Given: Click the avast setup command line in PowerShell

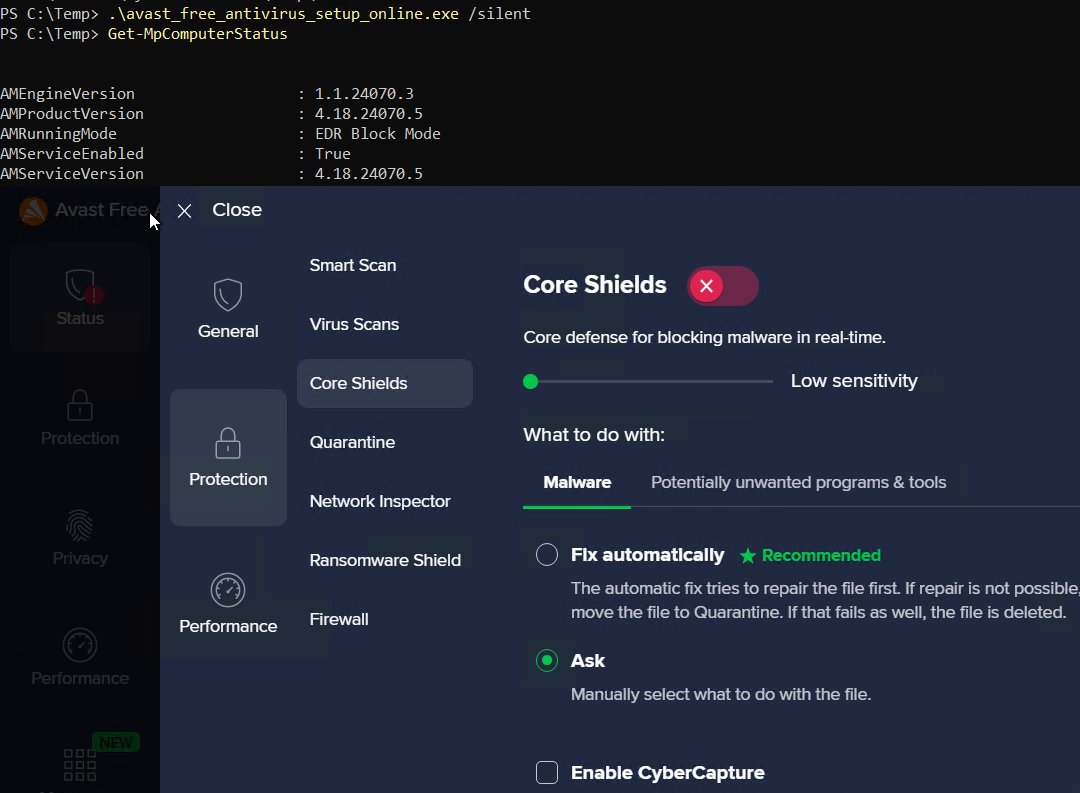Looking at the screenshot, I should 320,14.
